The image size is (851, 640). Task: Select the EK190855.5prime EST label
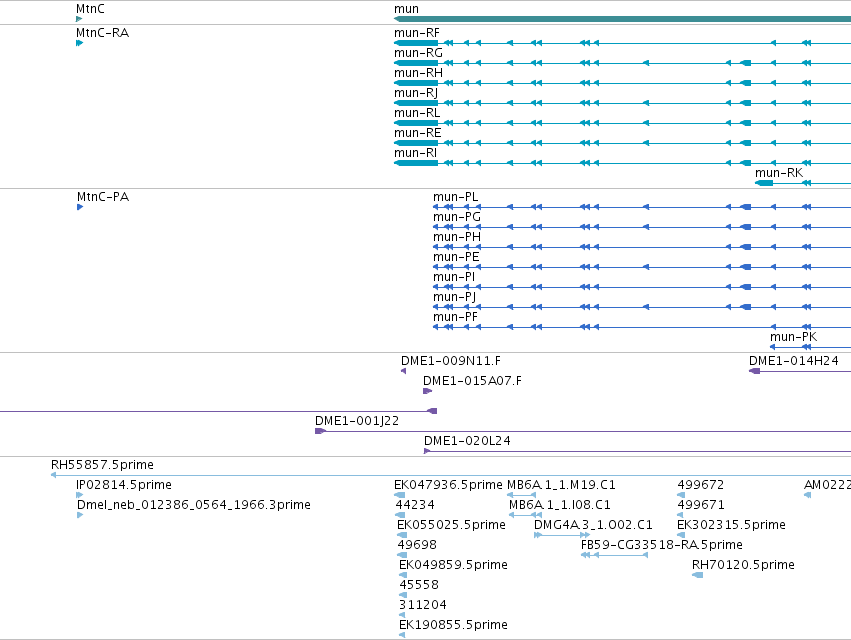(x=453, y=625)
